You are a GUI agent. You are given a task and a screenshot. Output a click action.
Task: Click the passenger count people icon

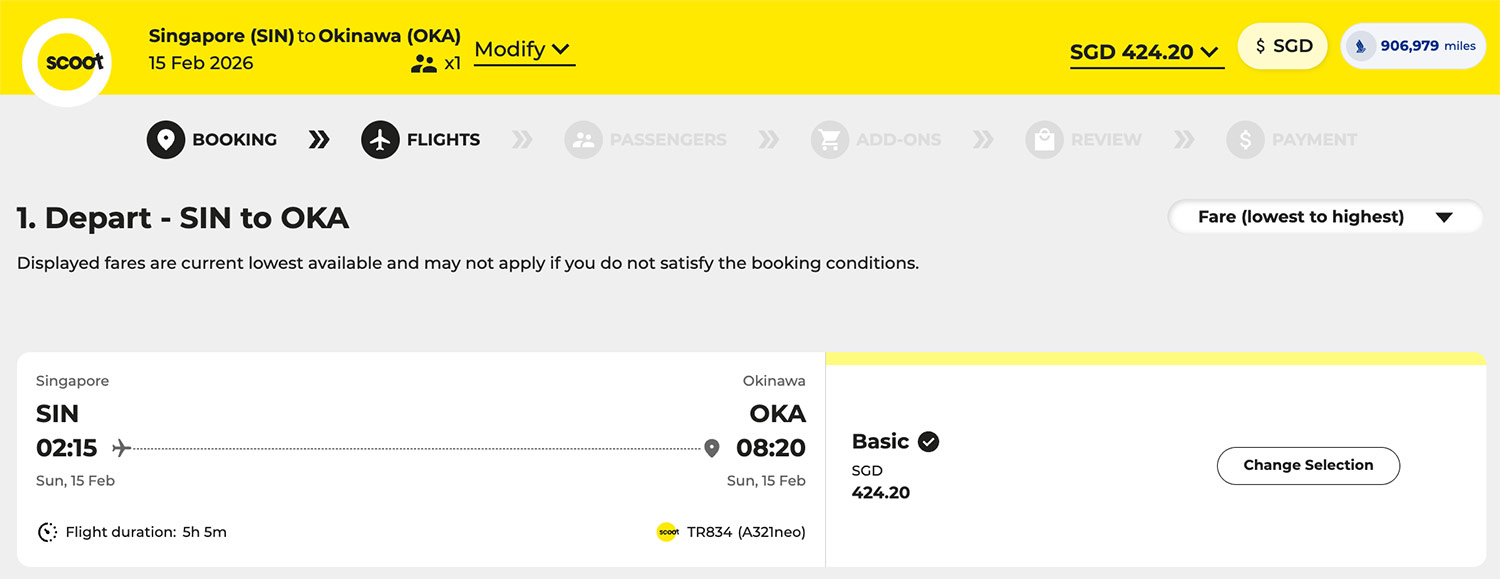point(424,64)
